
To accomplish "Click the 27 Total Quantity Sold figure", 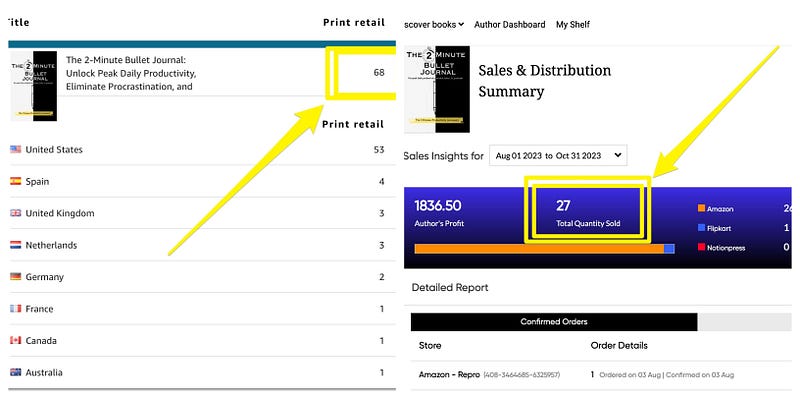I will pos(563,206).
